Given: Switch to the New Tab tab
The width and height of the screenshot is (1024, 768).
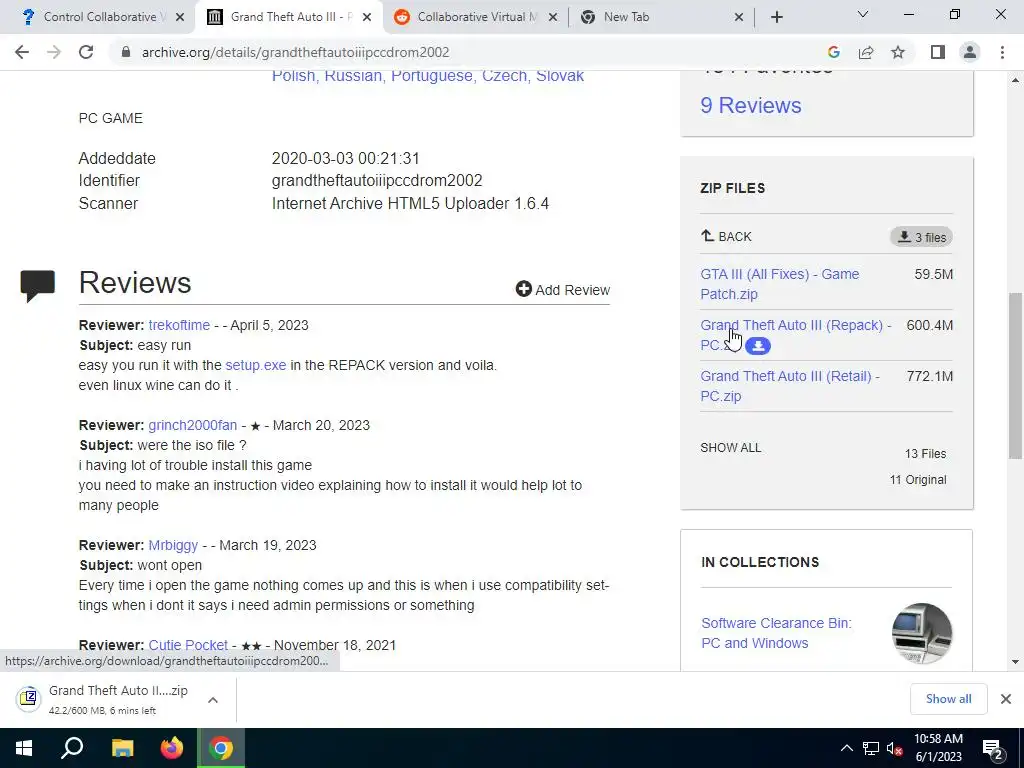Looking at the screenshot, I should (653, 17).
